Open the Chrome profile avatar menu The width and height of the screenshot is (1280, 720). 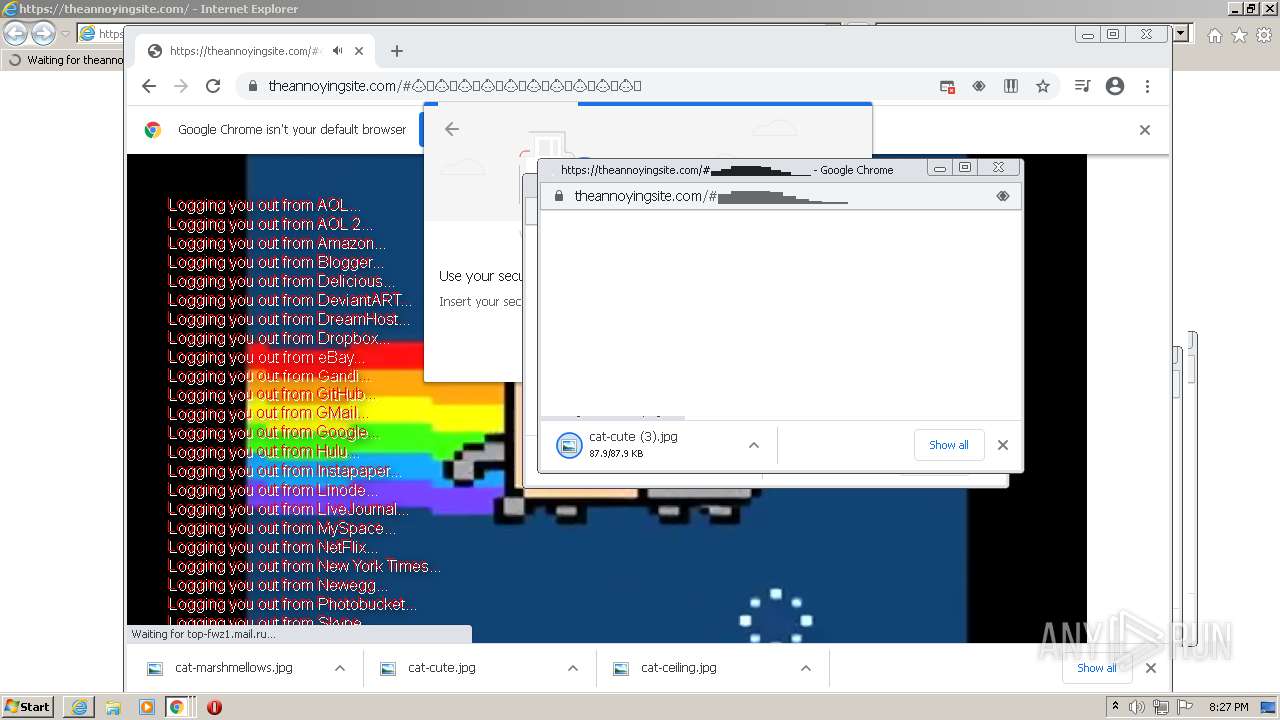pyautogui.click(x=1115, y=86)
